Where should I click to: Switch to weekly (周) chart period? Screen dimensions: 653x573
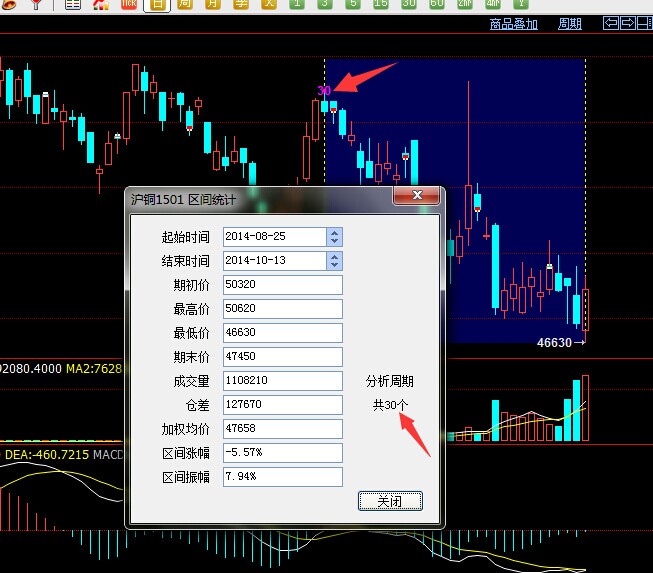pos(184,5)
